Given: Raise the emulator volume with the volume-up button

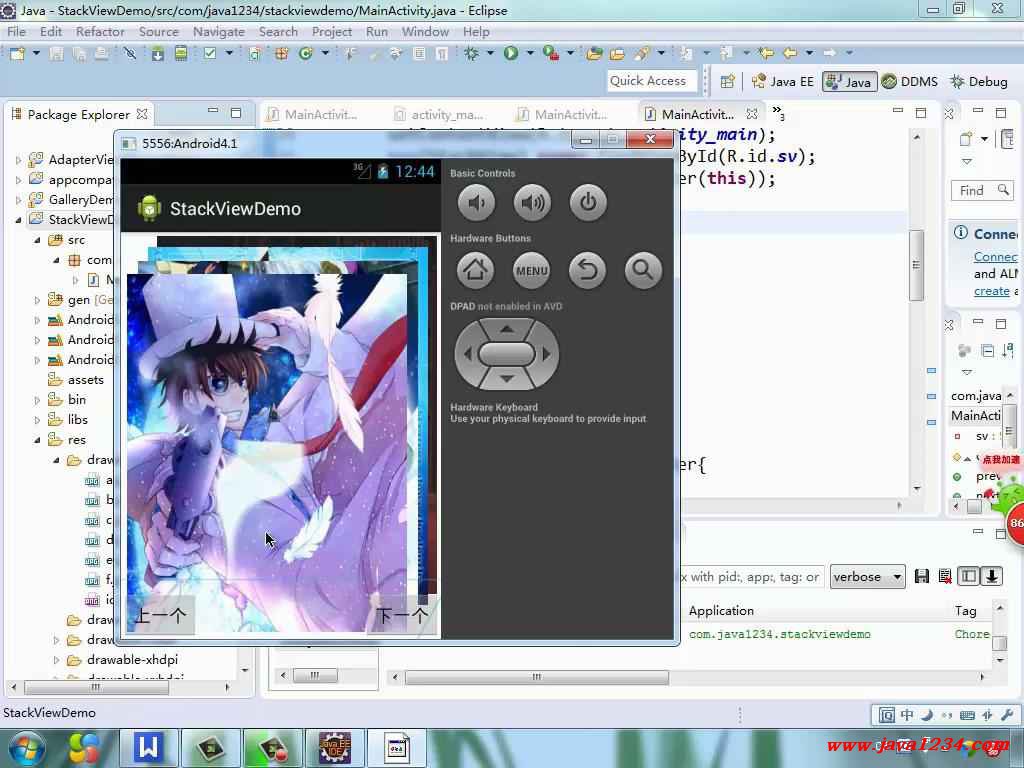Looking at the screenshot, I should click(532, 202).
